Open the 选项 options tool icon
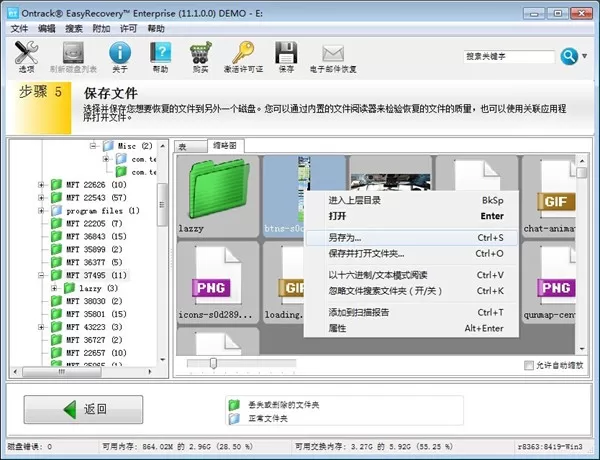 coord(26,53)
